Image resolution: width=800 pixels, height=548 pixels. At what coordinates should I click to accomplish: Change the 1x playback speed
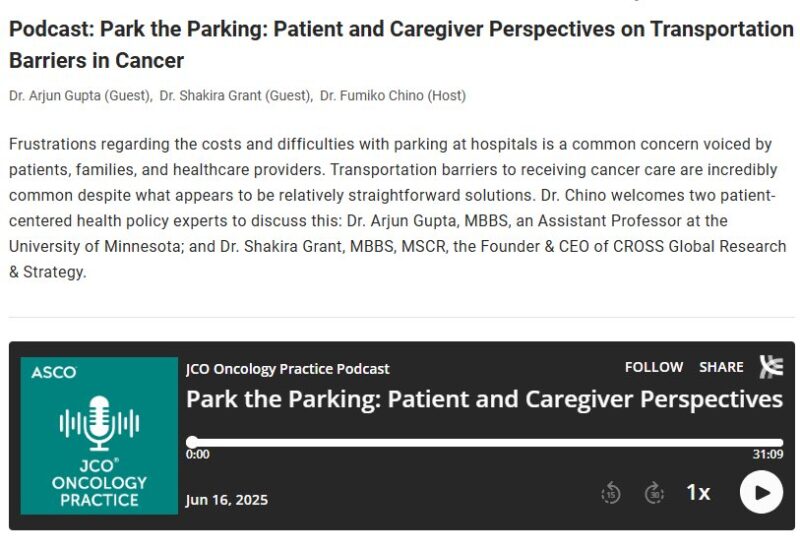698,492
